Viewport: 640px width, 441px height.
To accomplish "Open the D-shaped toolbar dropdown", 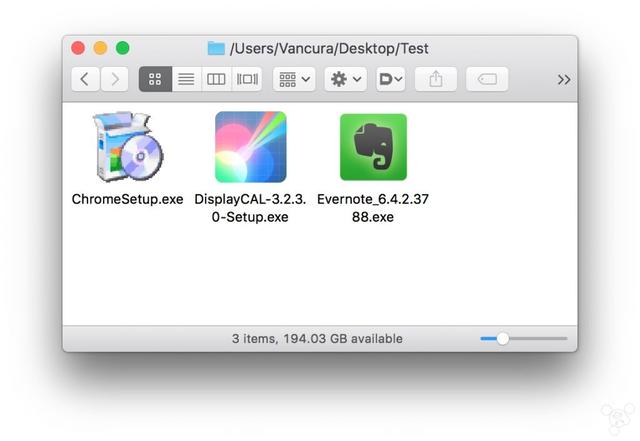I will 391,79.
